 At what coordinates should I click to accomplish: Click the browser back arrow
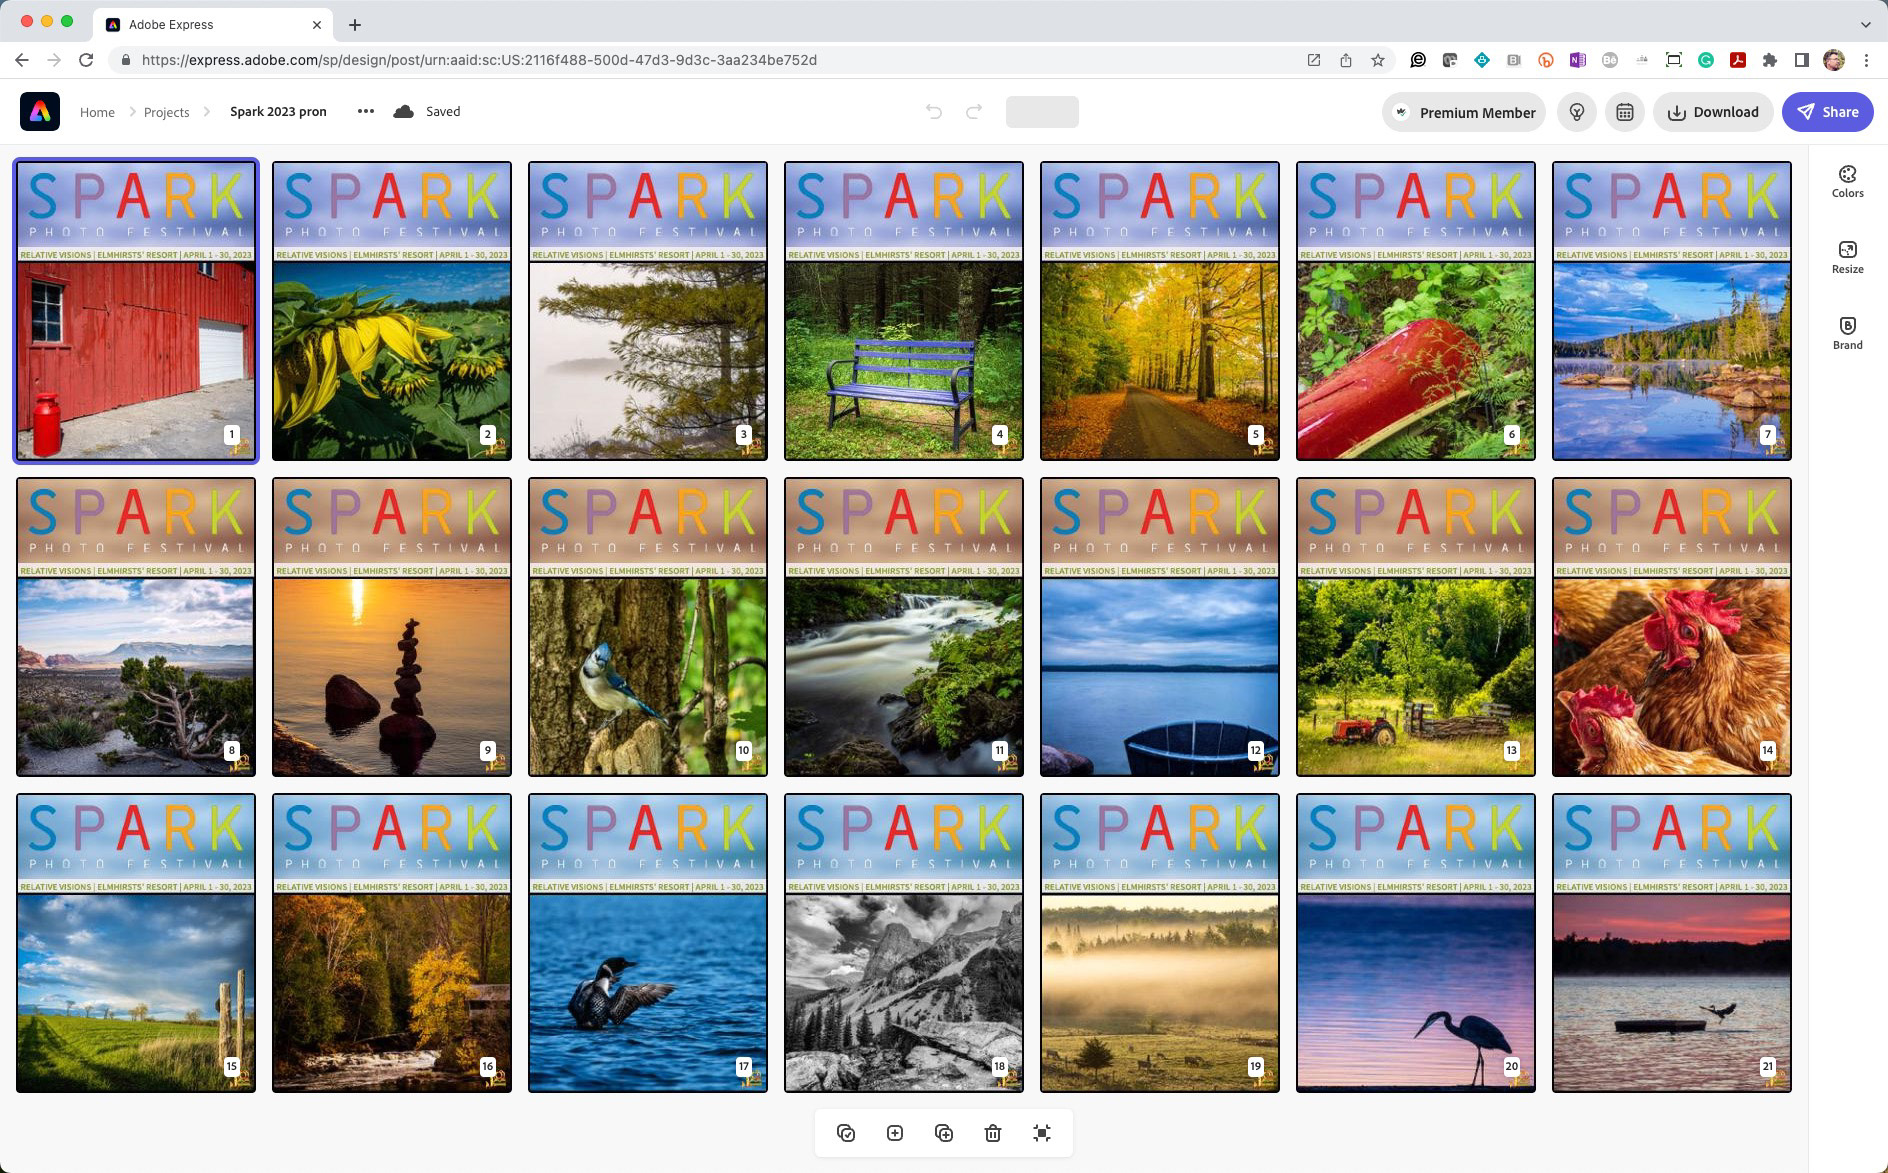pos(22,60)
